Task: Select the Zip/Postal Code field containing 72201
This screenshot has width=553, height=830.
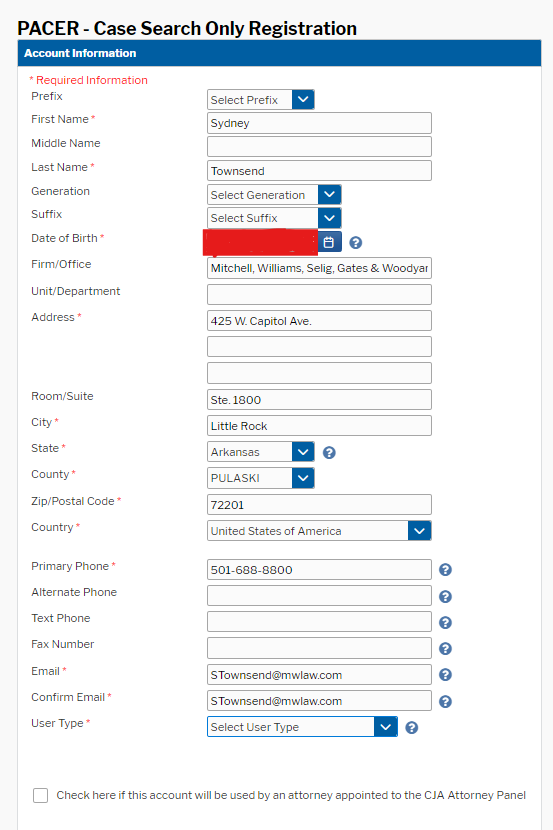Action: pyautogui.click(x=319, y=504)
